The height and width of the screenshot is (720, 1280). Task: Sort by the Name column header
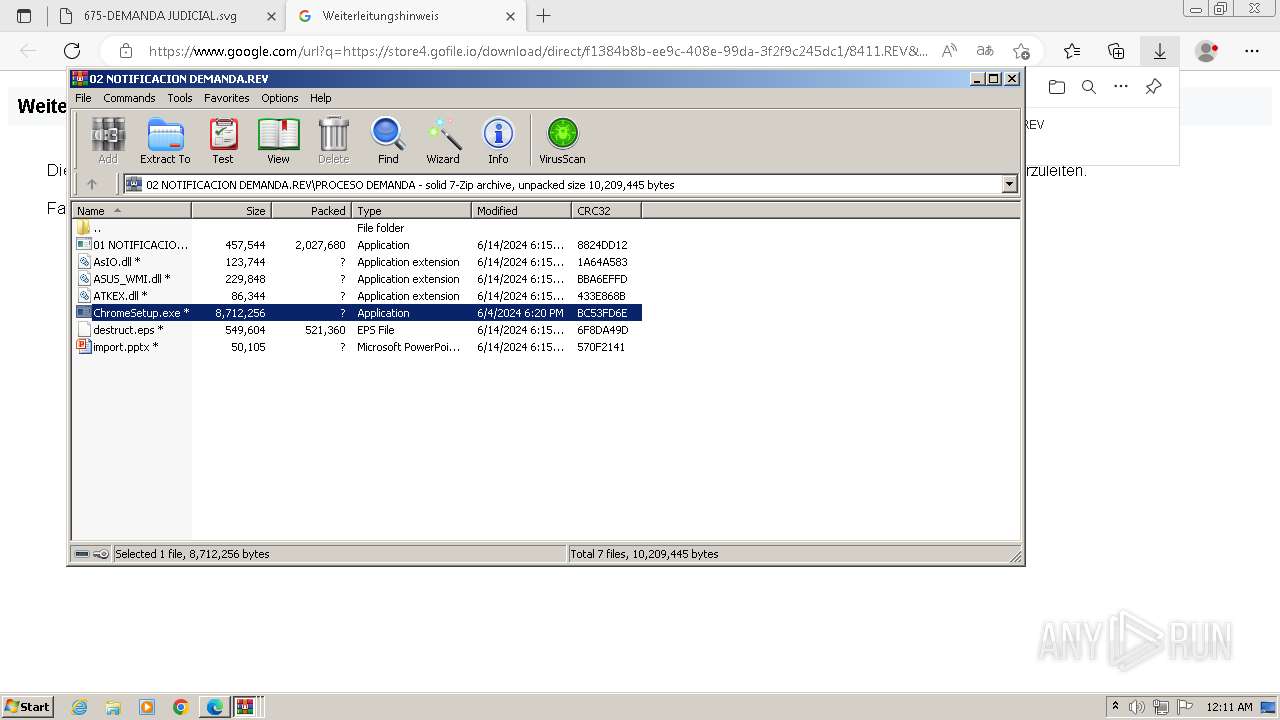(x=131, y=210)
